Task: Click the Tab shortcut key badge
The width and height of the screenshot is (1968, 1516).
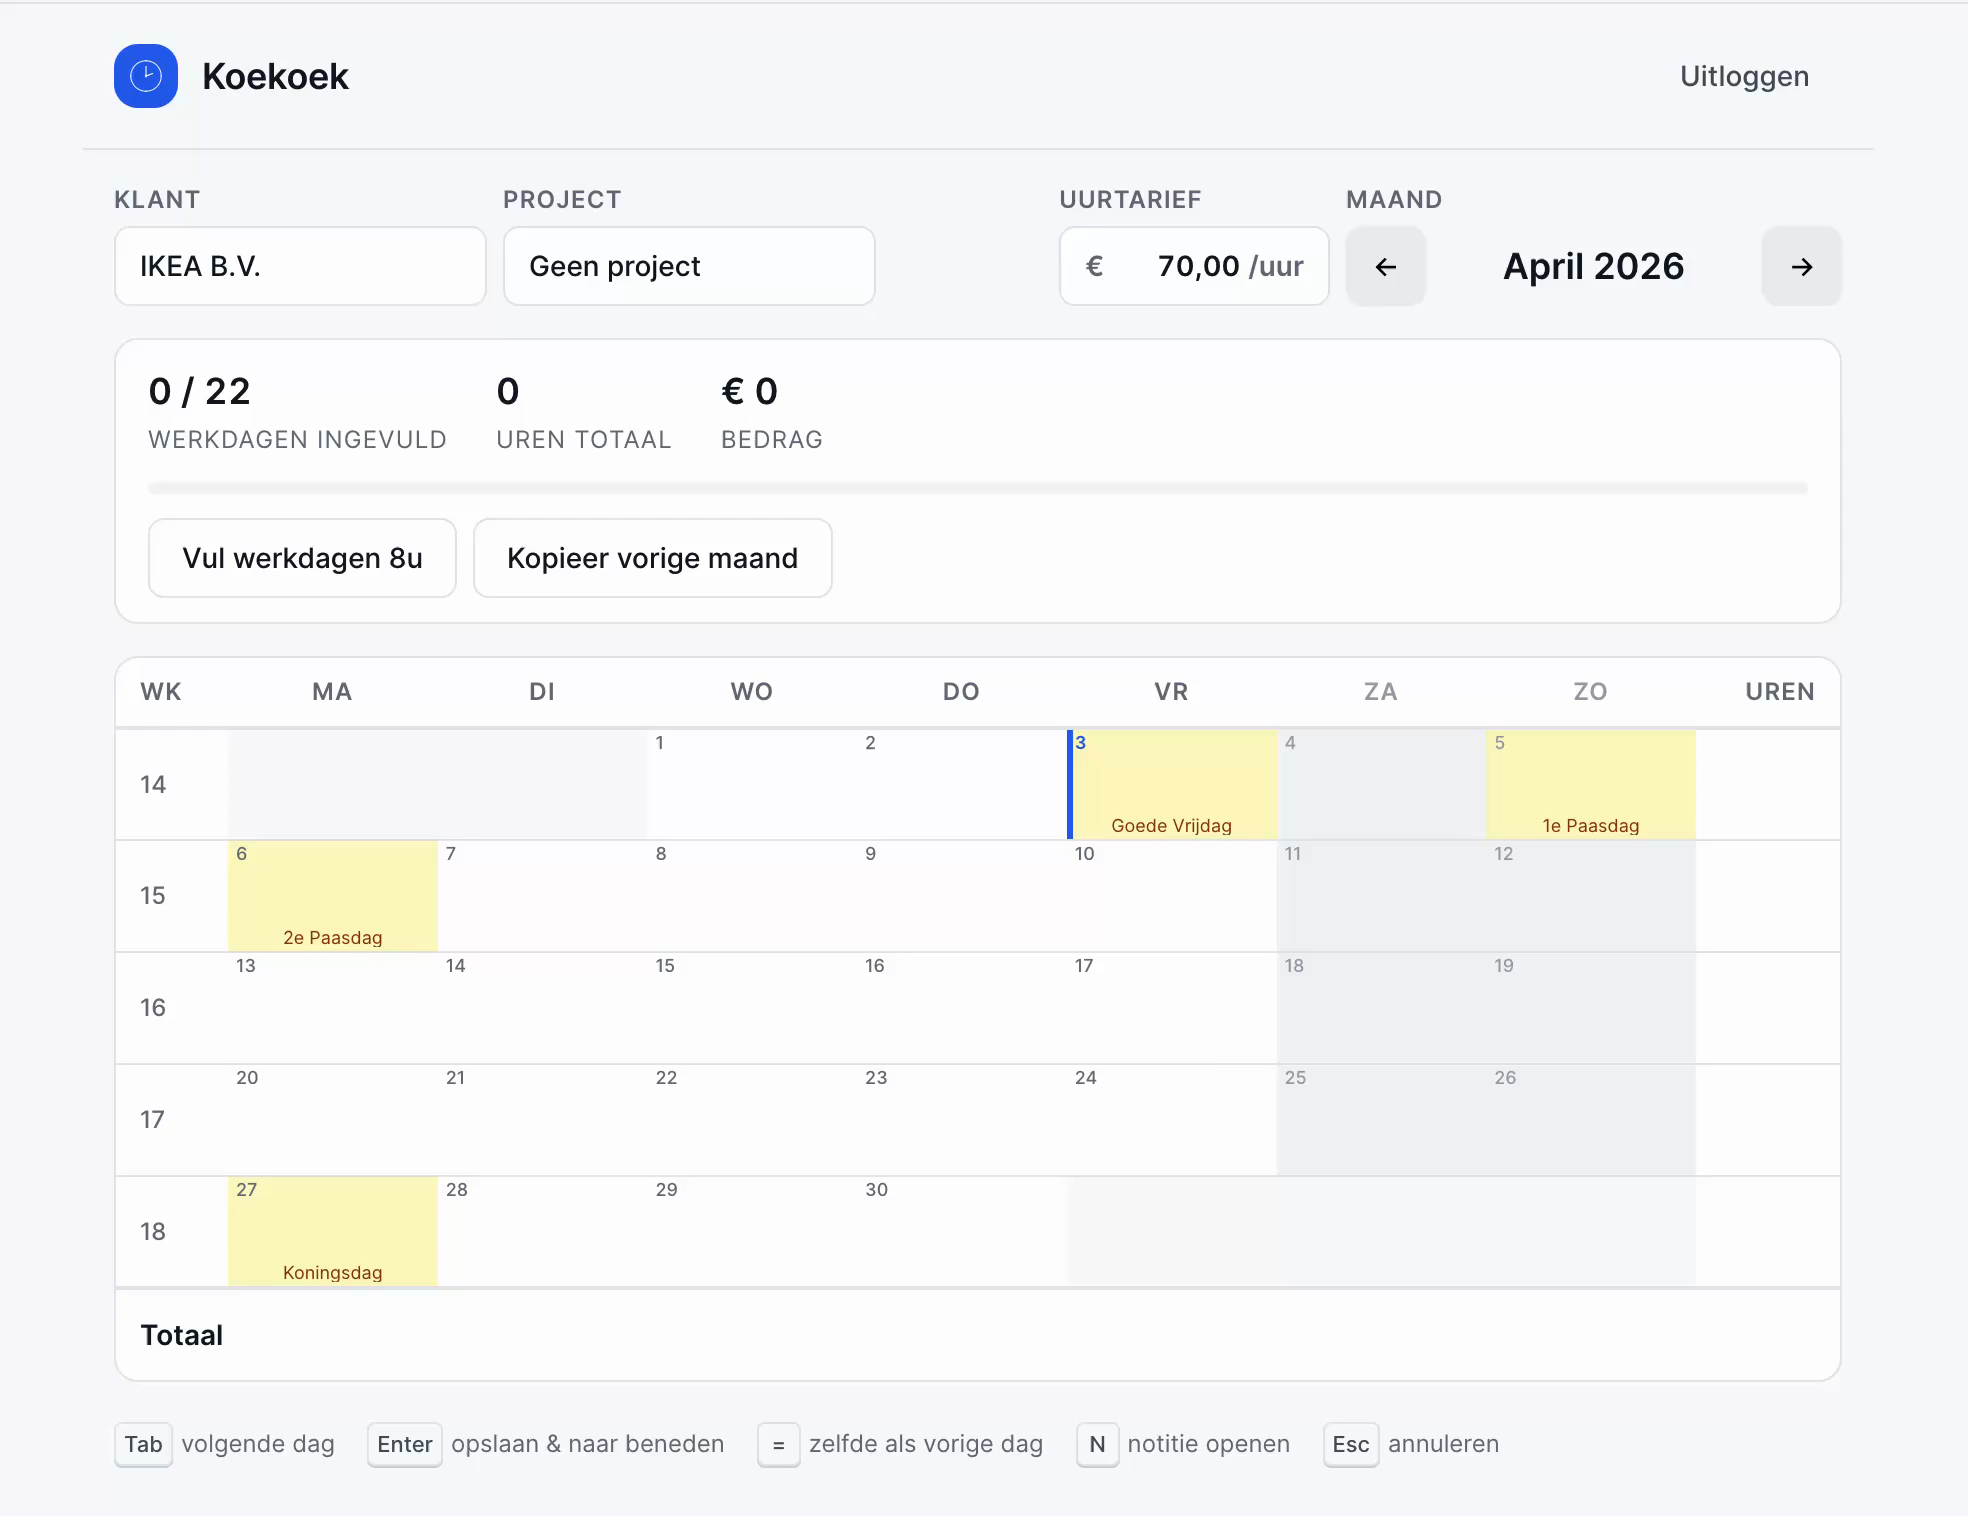Action: pos(143,1444)
